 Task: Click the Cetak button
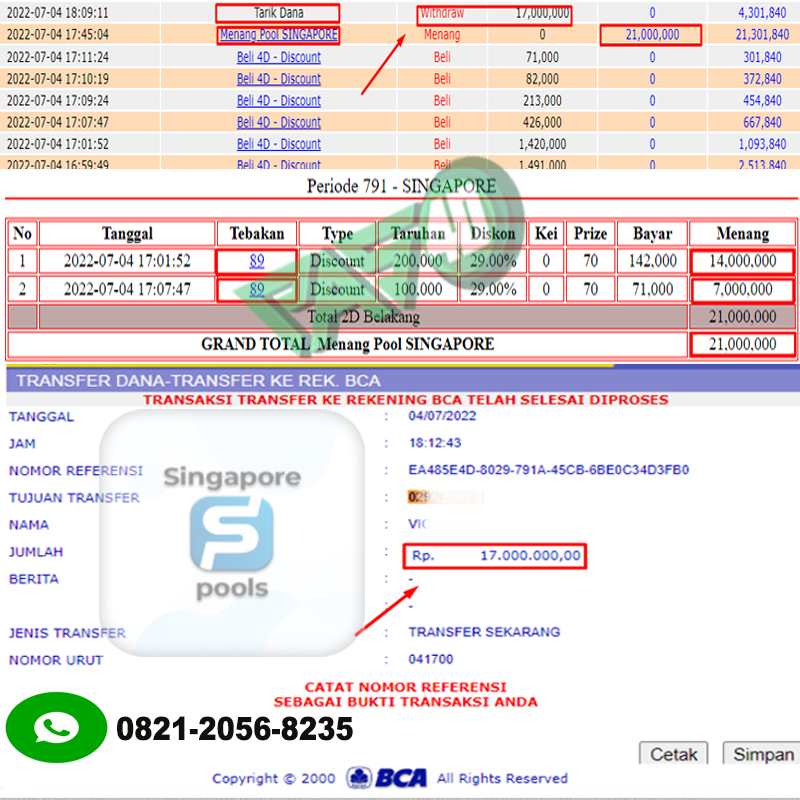(673, 754)
